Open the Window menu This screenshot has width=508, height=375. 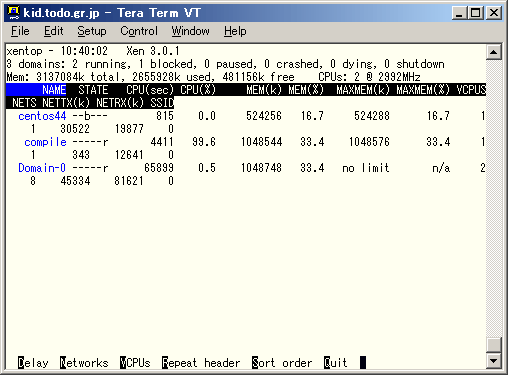(x=190, y=31)
